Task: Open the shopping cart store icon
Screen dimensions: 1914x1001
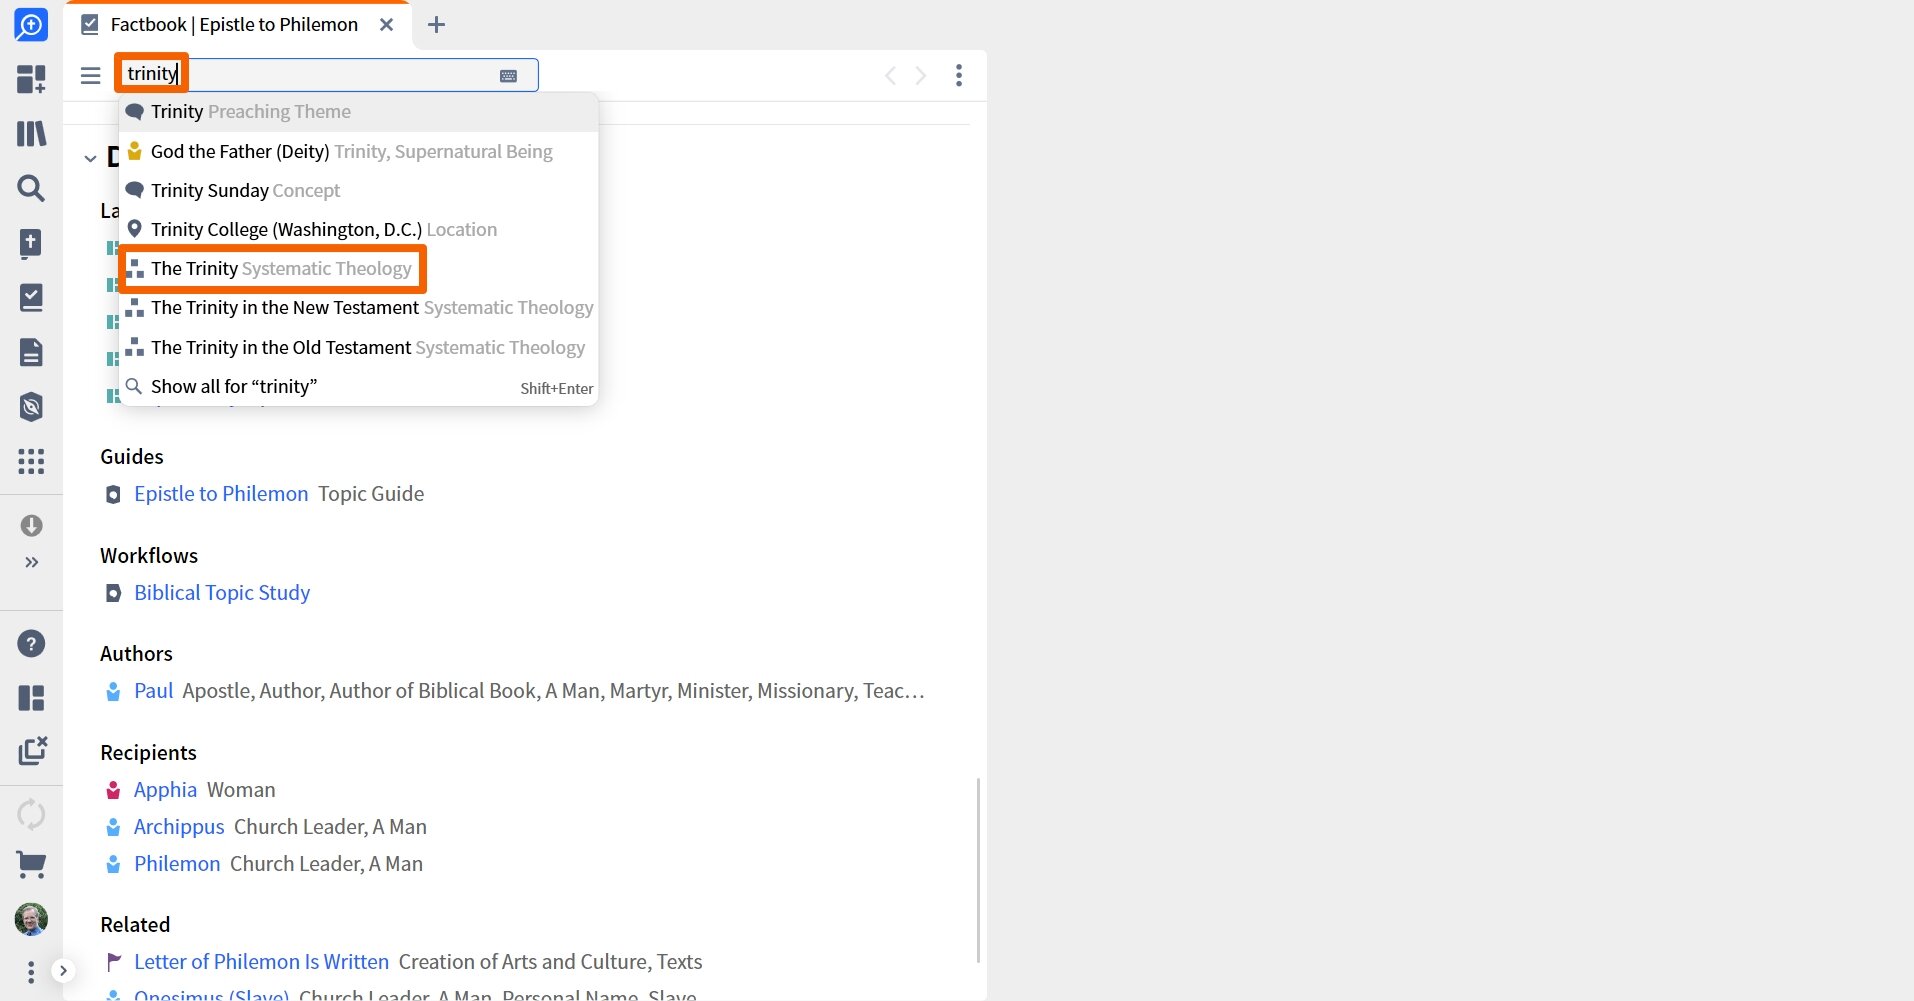Action: [x=31, y=864]
